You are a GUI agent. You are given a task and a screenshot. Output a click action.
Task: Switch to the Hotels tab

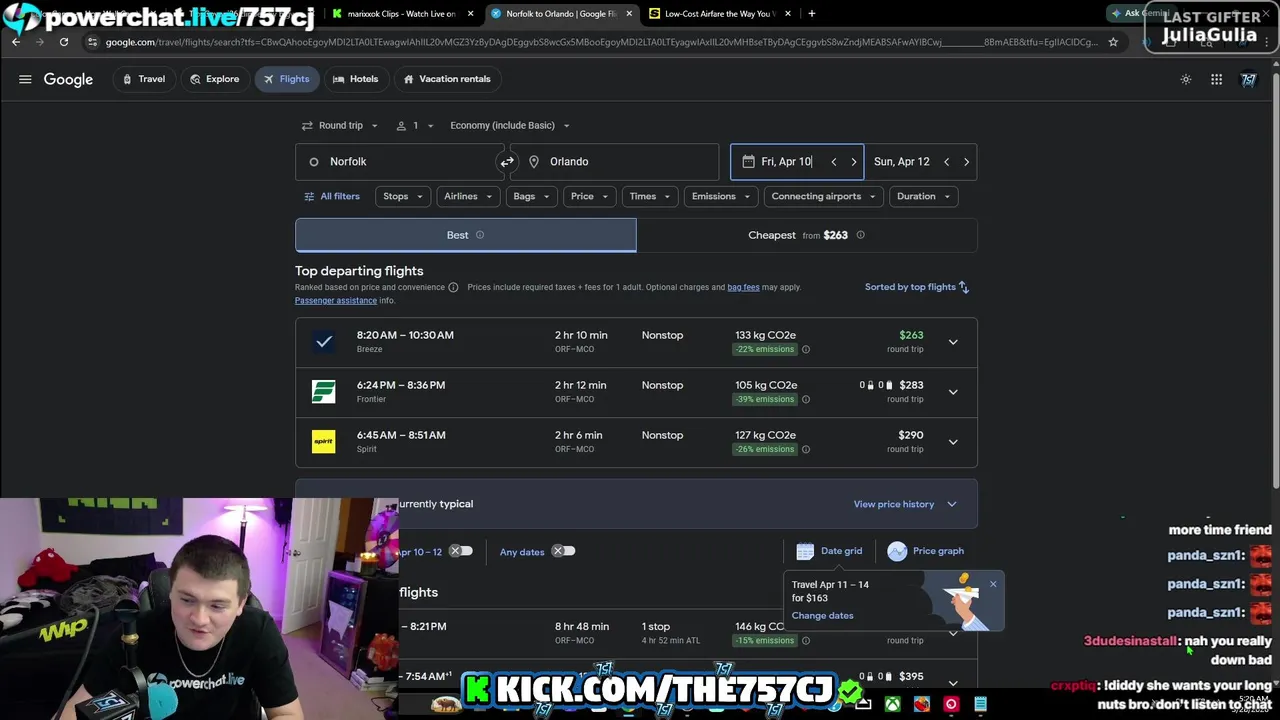(355, 79)
